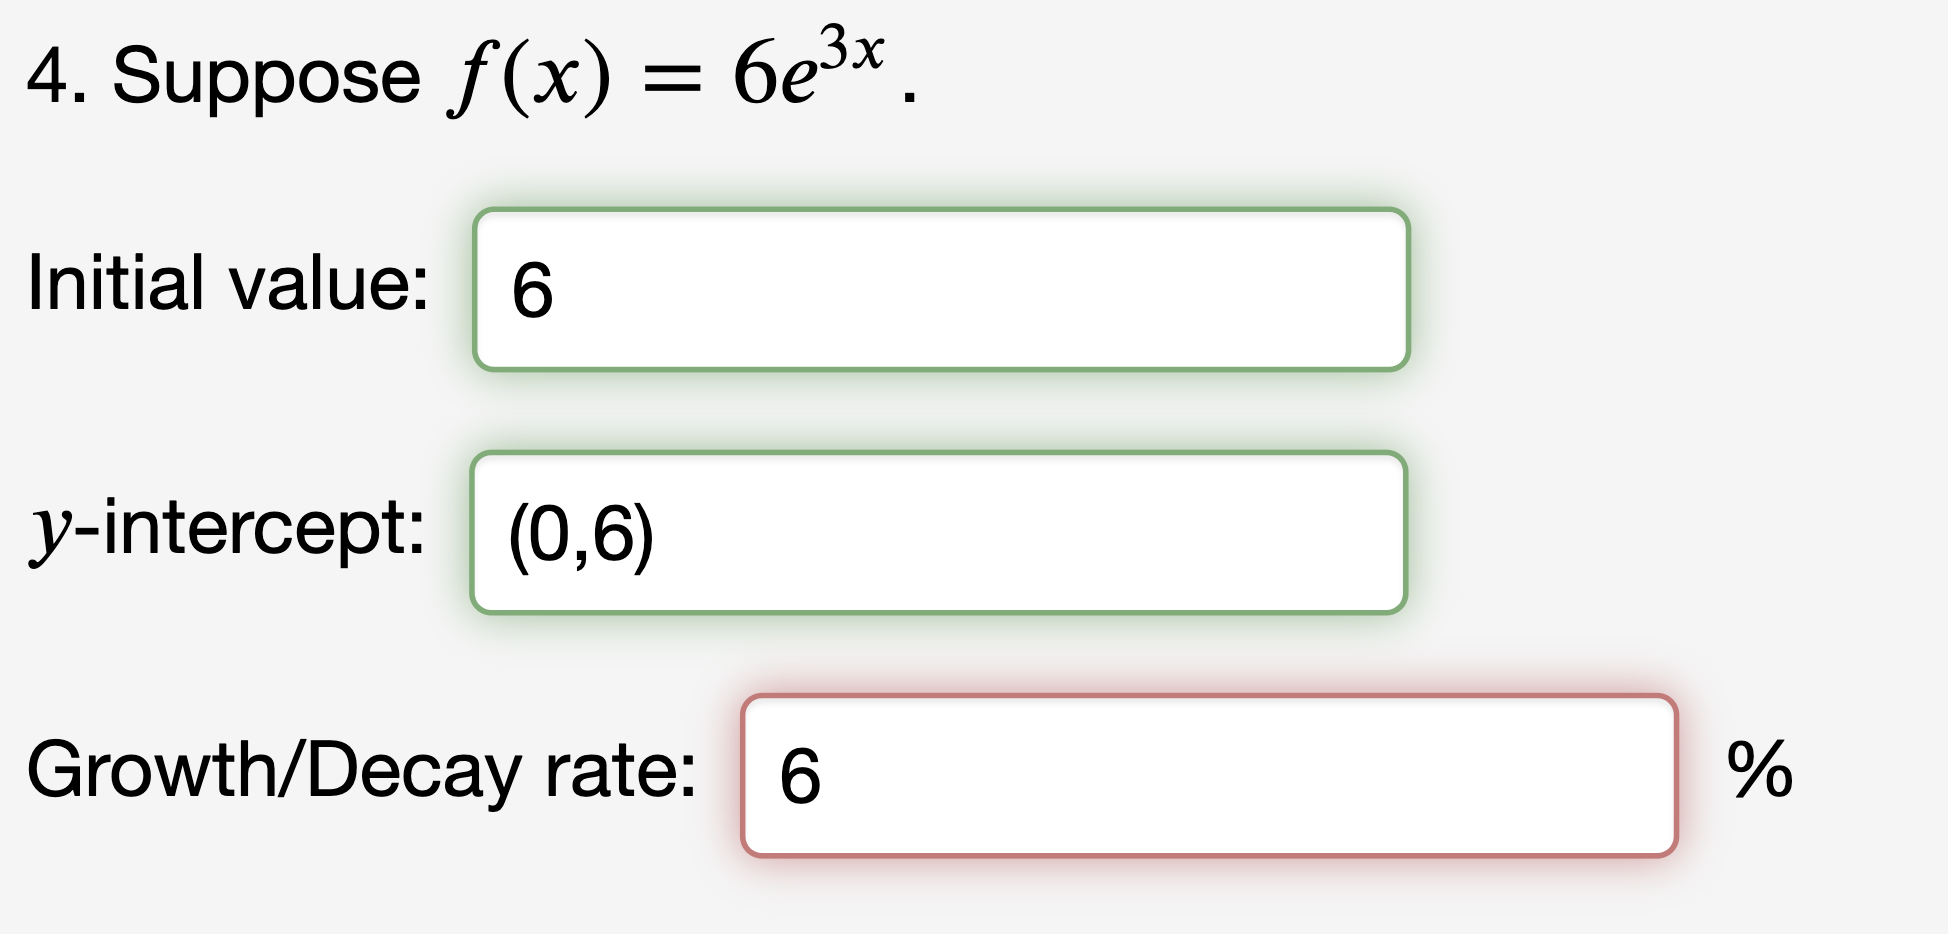Click the word 'Suppose' in the problem

tap(270, 75)
